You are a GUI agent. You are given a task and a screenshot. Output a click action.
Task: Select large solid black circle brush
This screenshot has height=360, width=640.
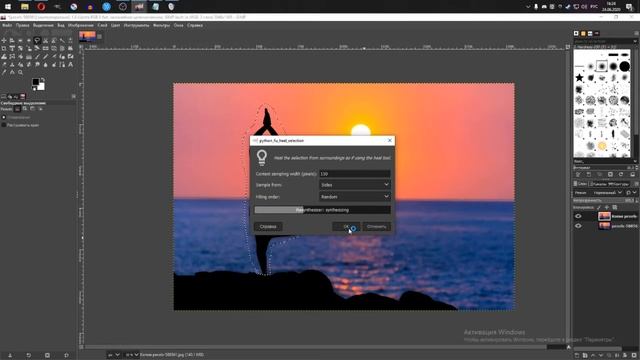[624, 66]
